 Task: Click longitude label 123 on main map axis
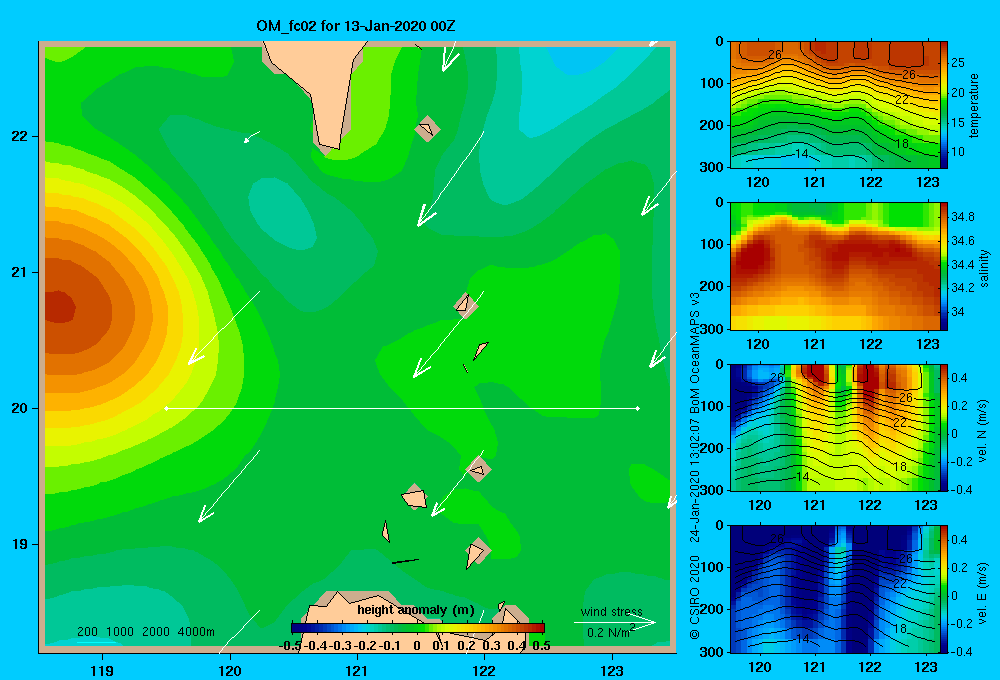point(612,670)
